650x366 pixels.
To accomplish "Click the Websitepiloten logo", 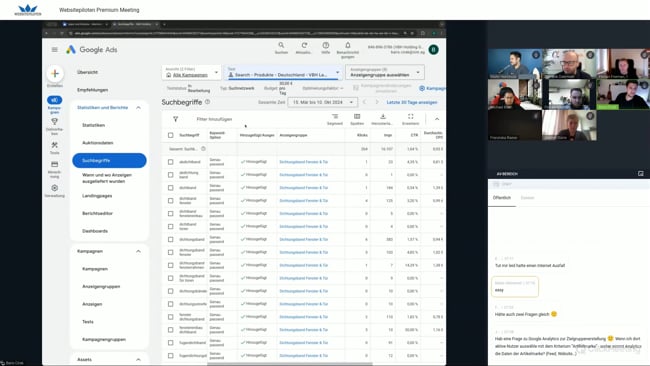I will [x=28, y=10].
